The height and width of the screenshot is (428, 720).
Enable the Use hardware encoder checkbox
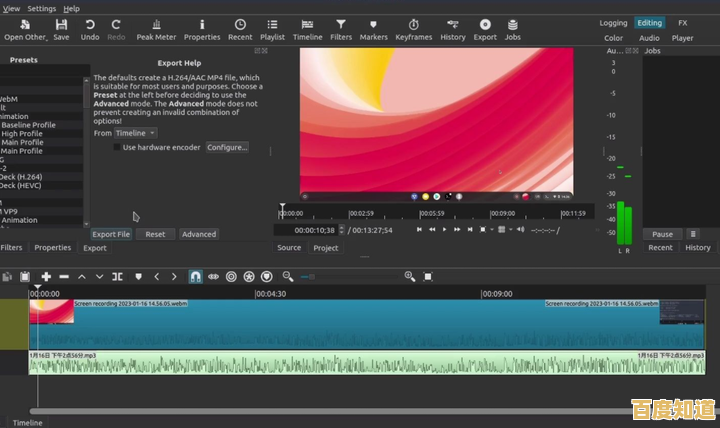click(x=116, y=147)
